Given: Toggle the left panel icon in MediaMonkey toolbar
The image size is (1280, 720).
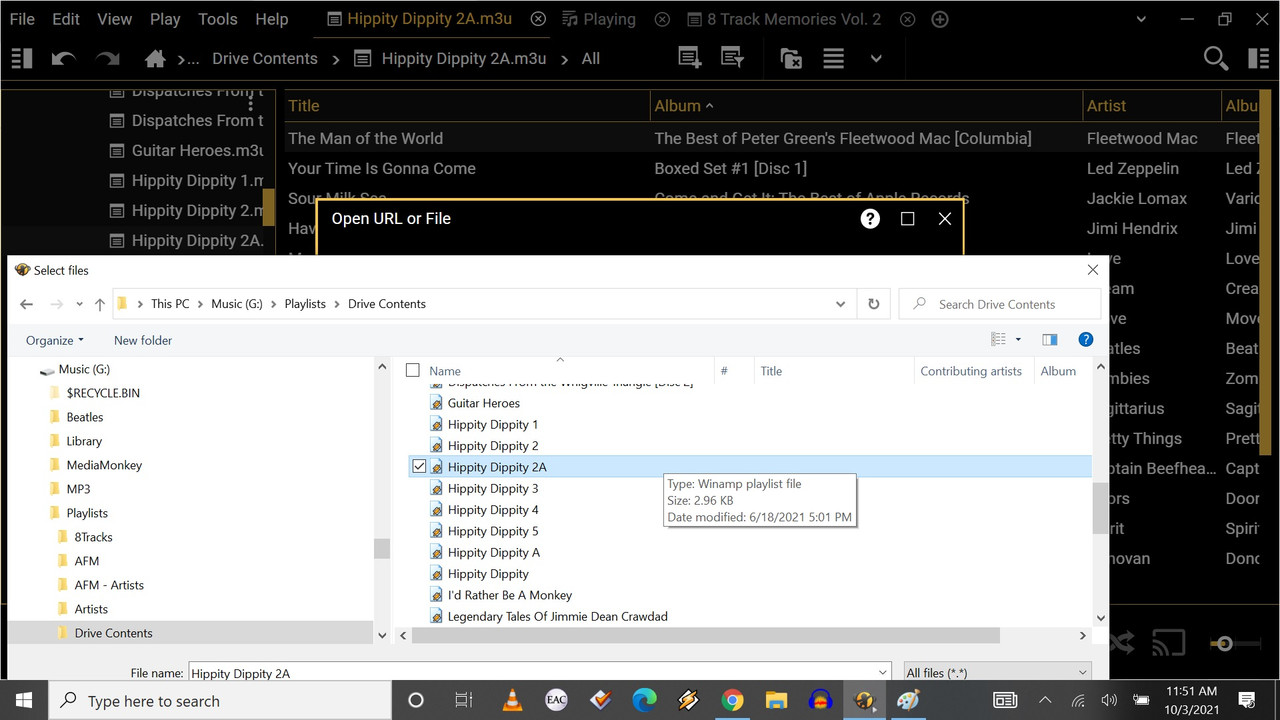Looking at the screenshot, I should pyautogui.click(x=22, y=59).
